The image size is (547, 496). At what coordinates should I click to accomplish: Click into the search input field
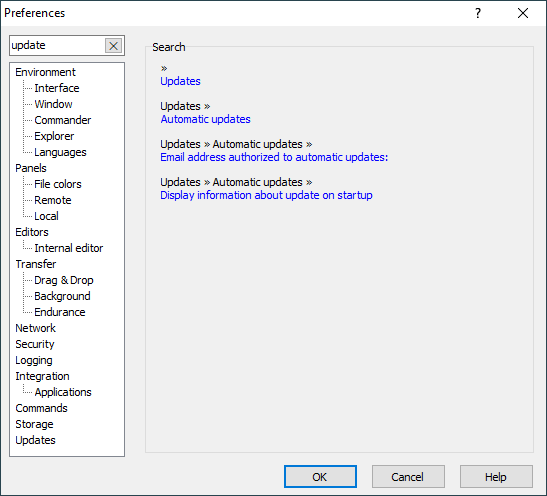[x=58, y=46]
